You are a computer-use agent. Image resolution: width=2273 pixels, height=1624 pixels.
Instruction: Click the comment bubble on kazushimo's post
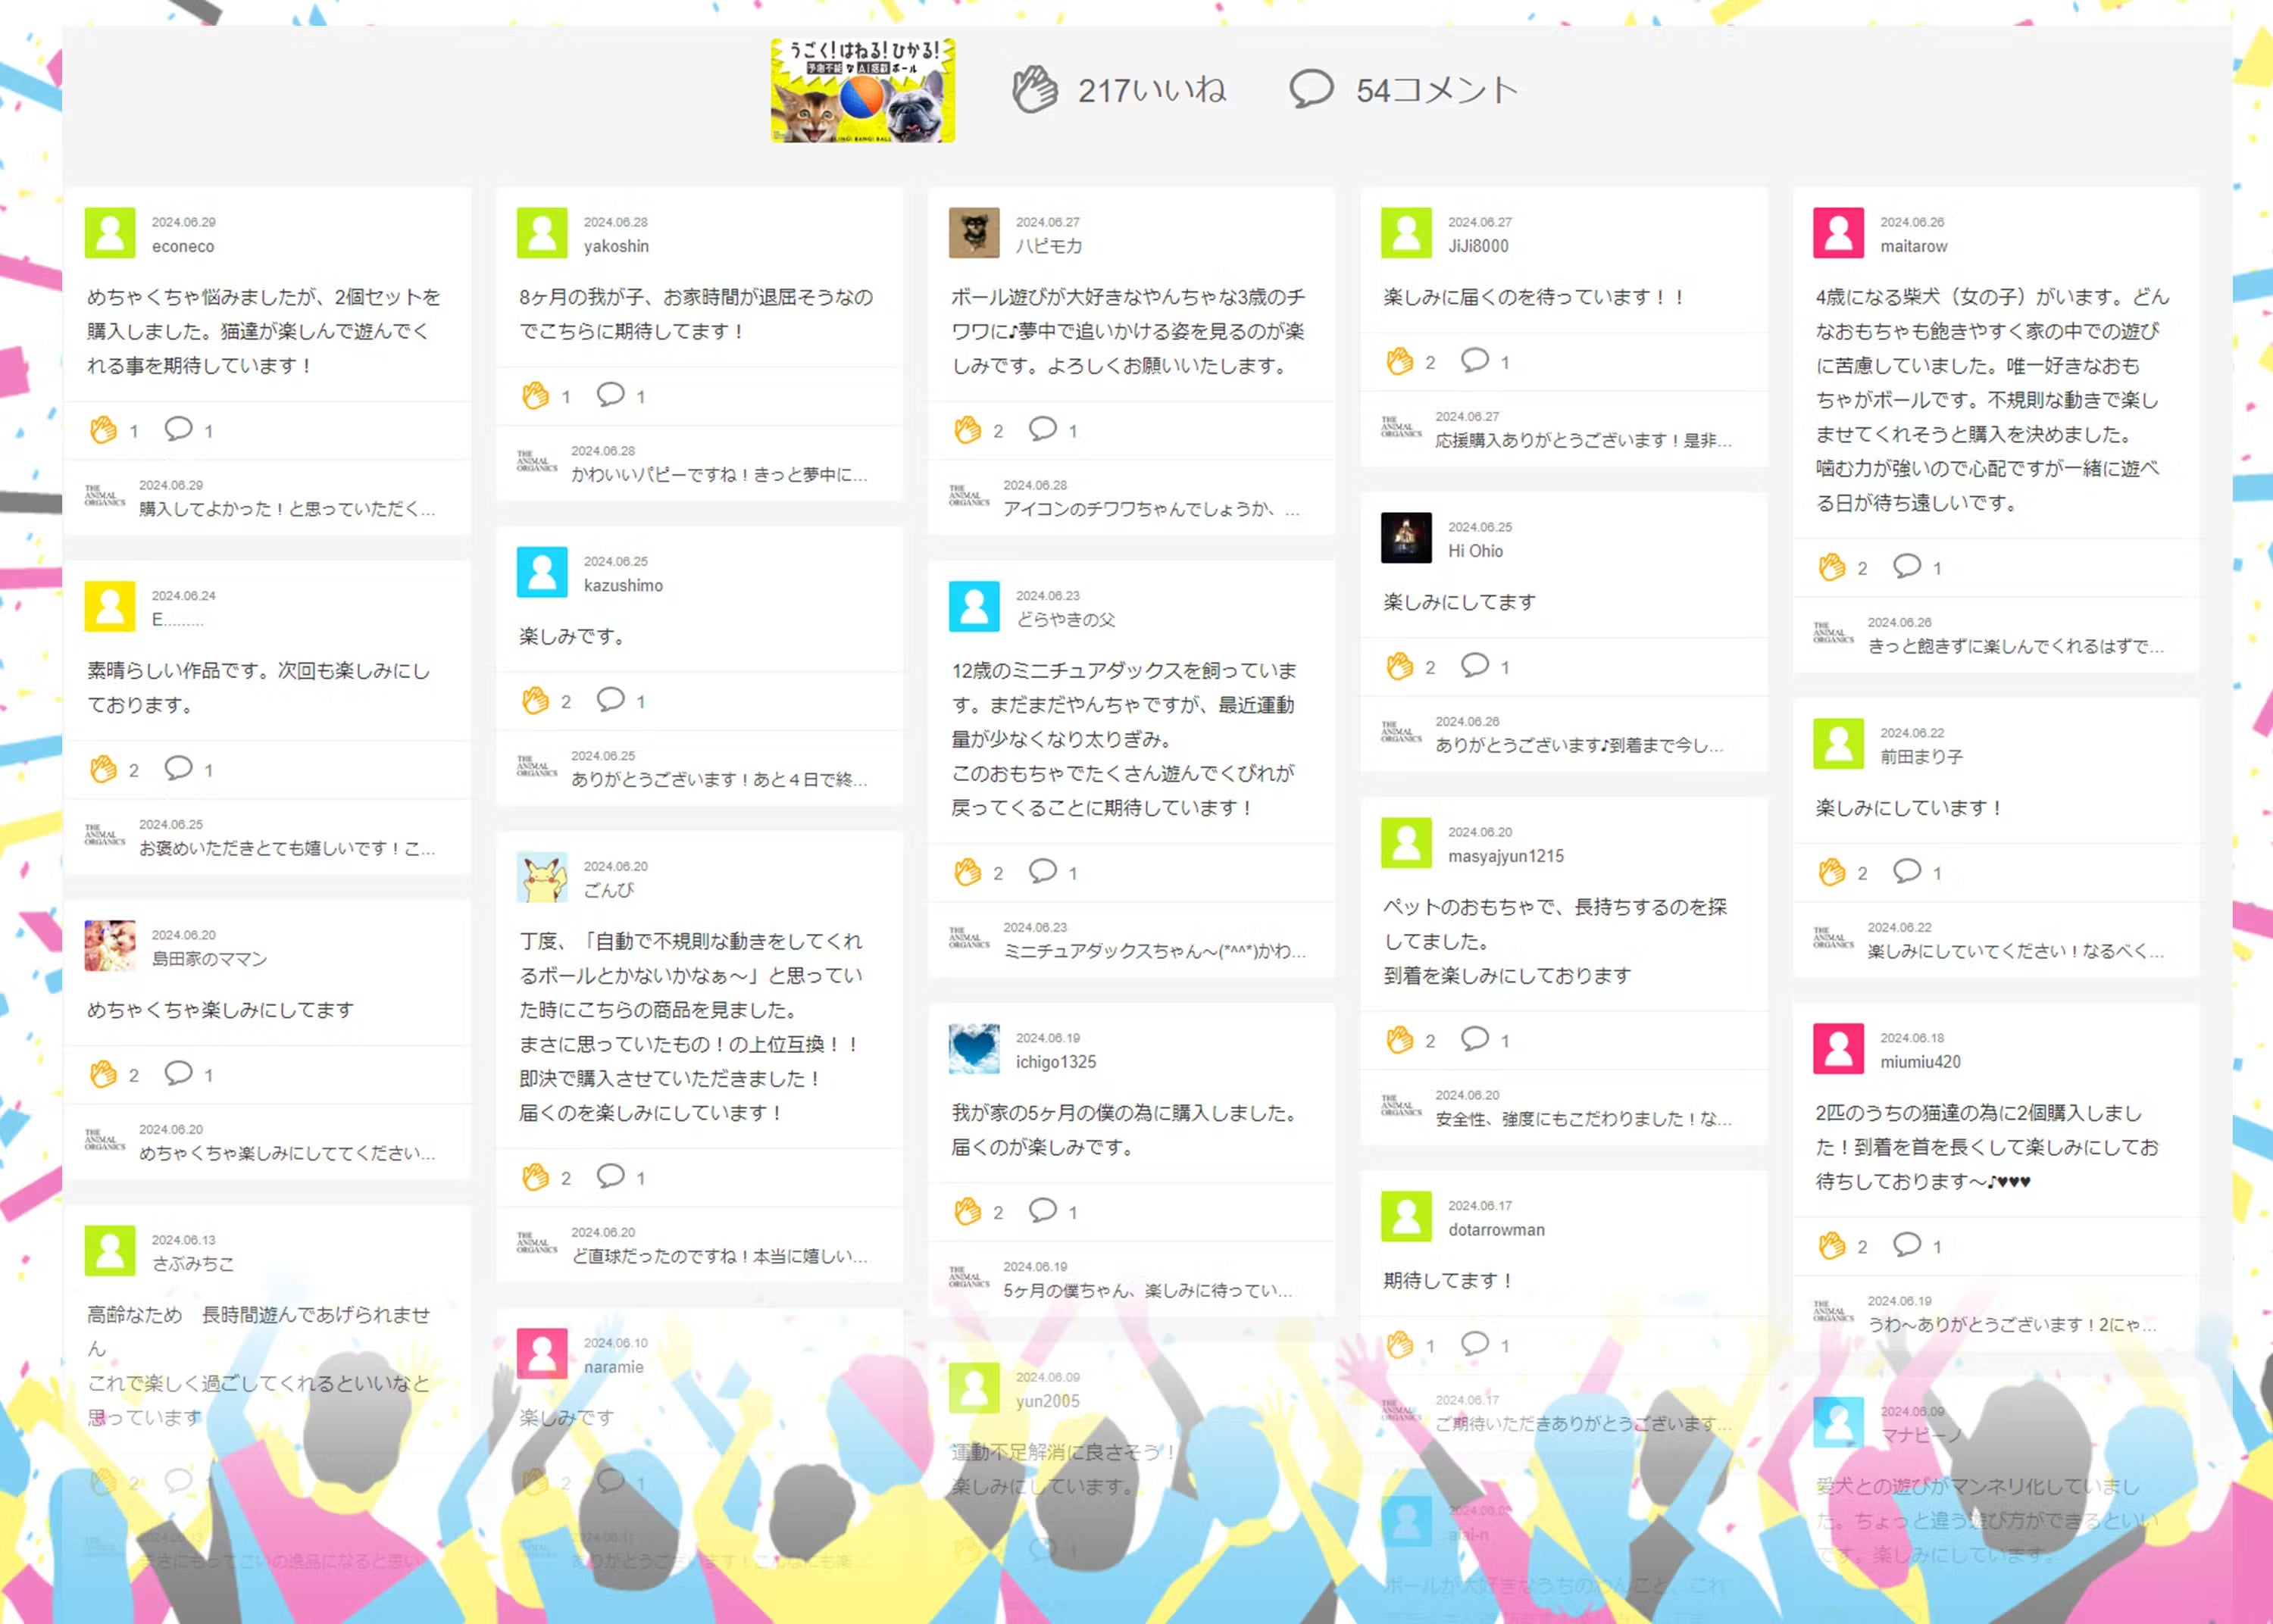point(610,700)
